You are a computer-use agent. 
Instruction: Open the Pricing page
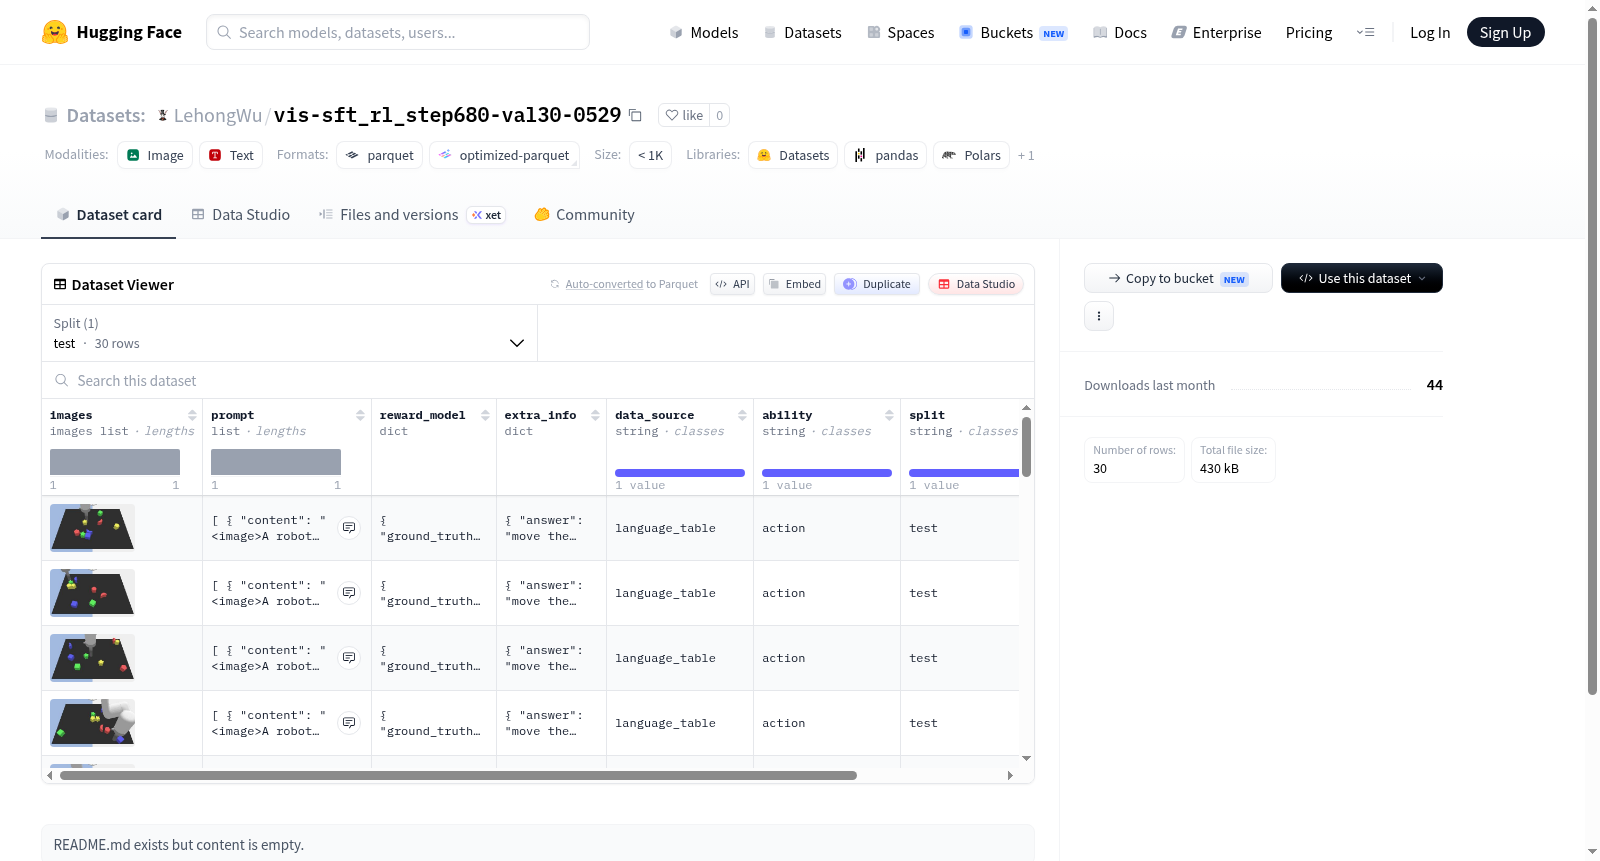[1309, 32]
